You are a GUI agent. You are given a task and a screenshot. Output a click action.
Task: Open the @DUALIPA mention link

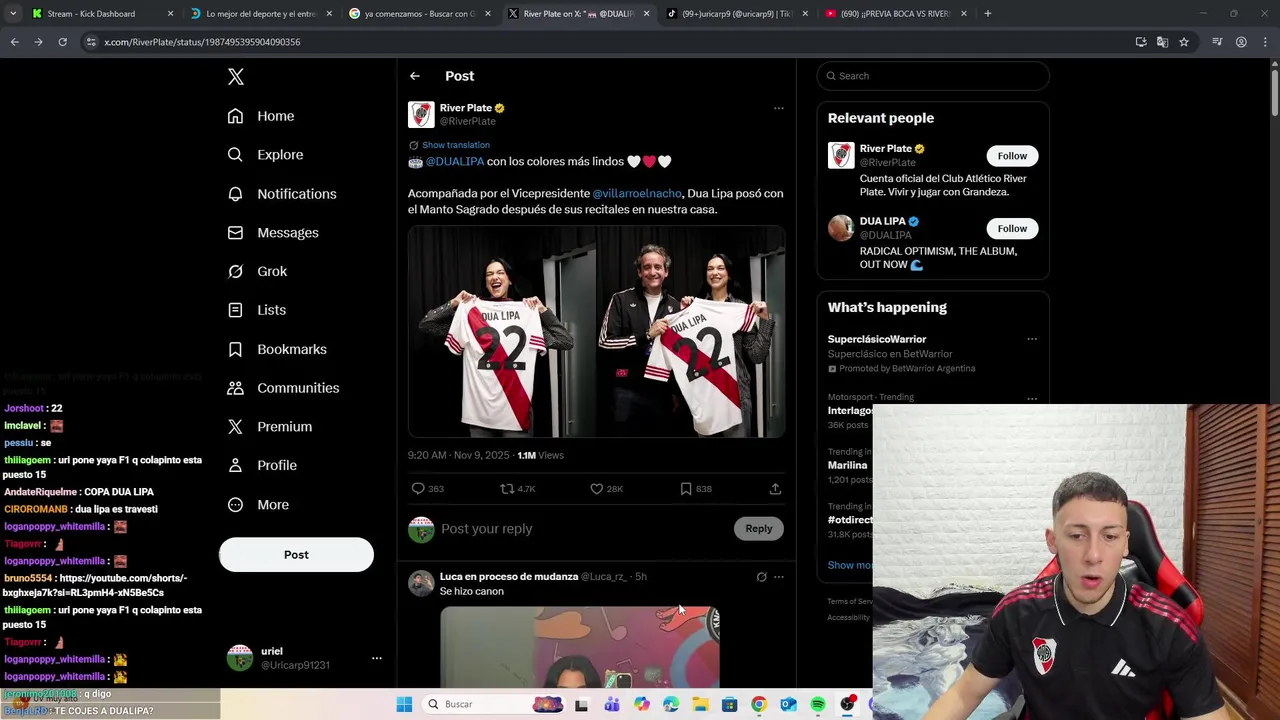point(455,162)
